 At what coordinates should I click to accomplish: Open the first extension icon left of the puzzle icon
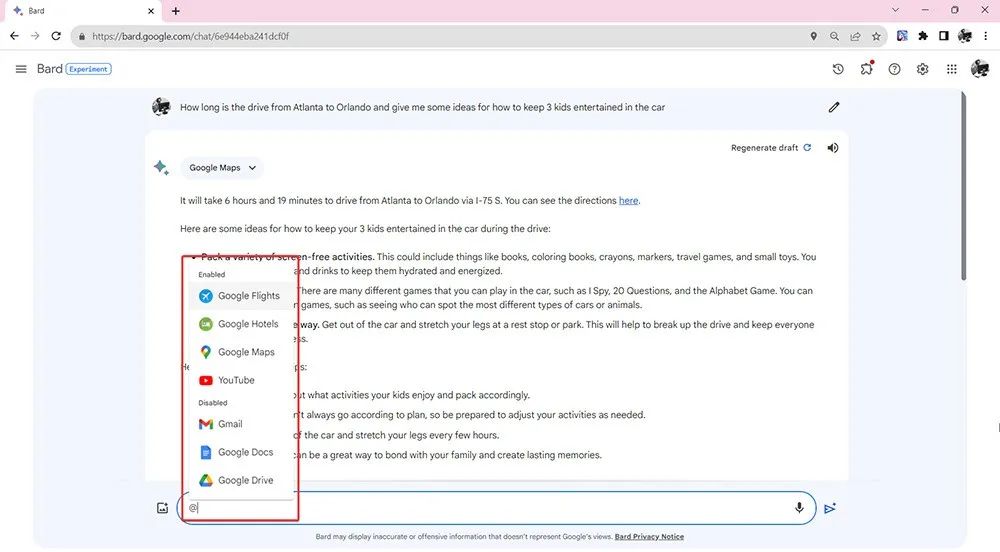[902, 36]
